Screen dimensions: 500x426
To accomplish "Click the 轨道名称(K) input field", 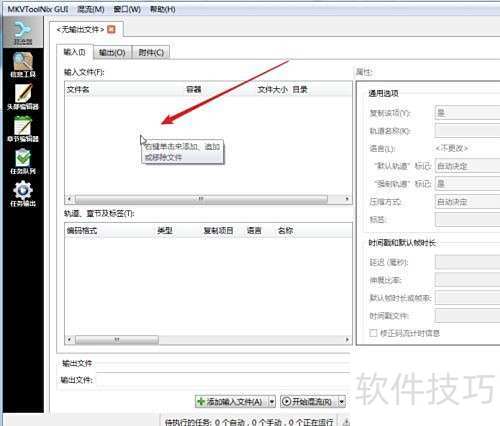I will [x=467, y=130].
